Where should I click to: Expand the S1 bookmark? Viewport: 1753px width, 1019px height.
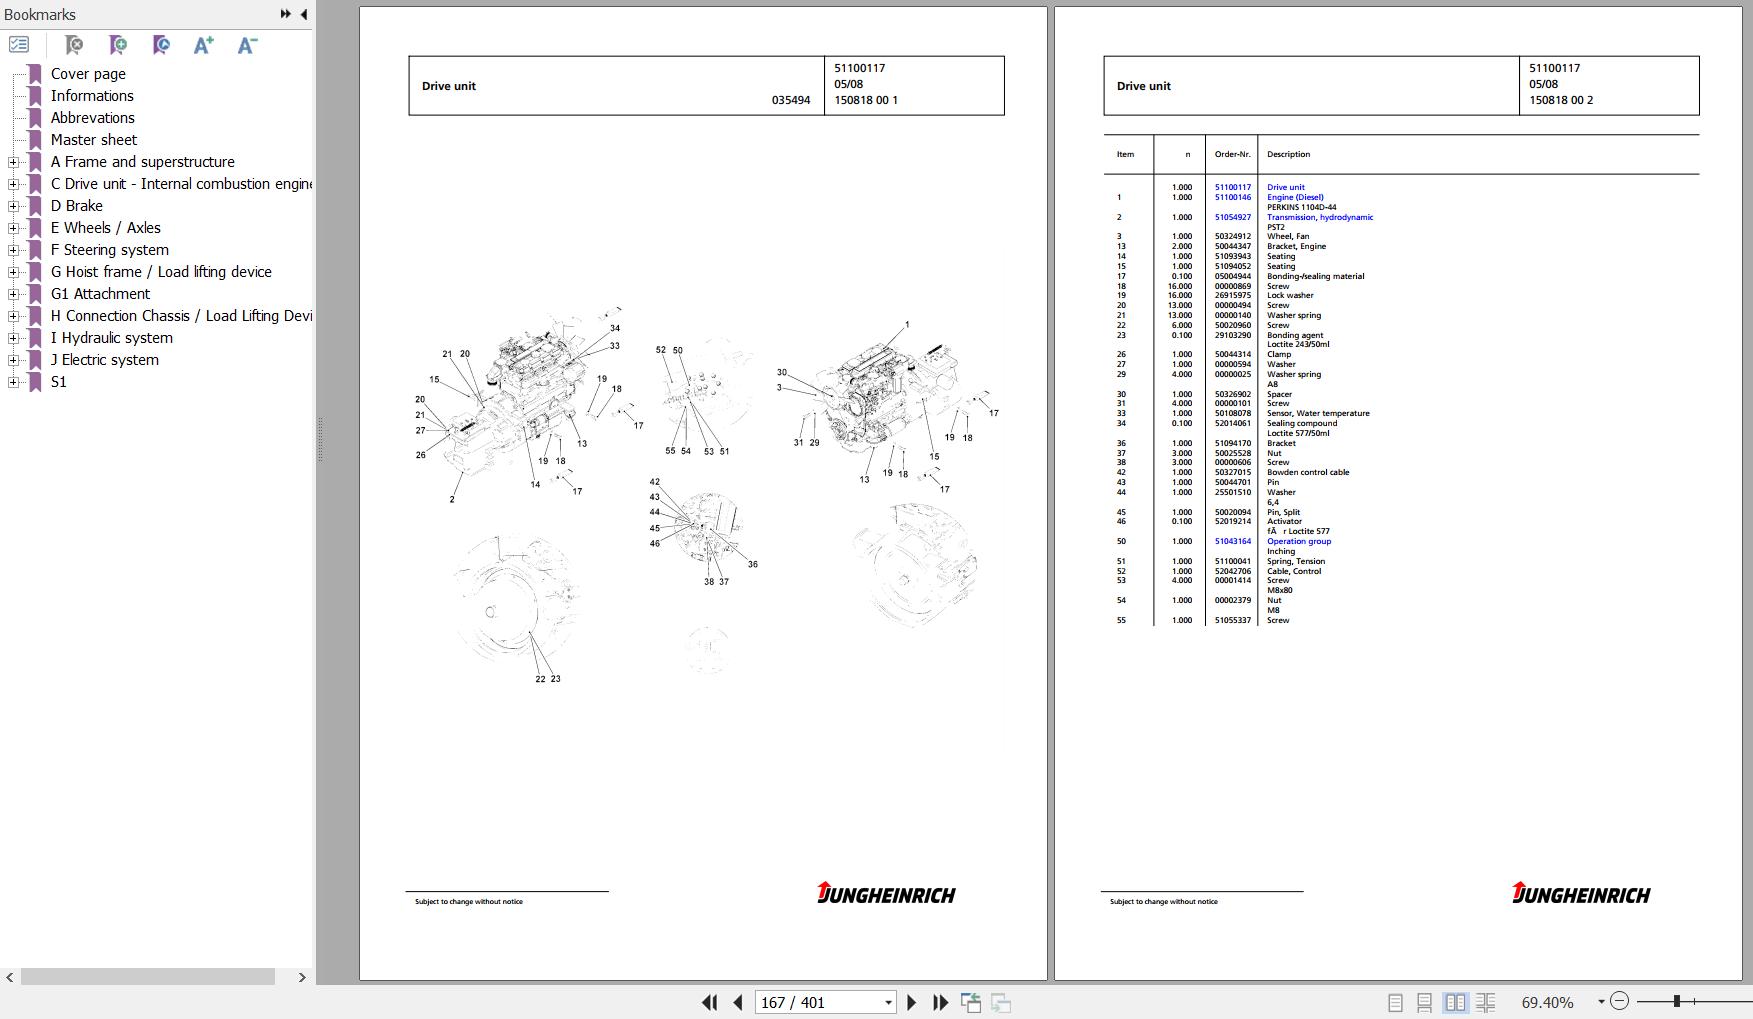pyautogui.click(x=13, y=382)
